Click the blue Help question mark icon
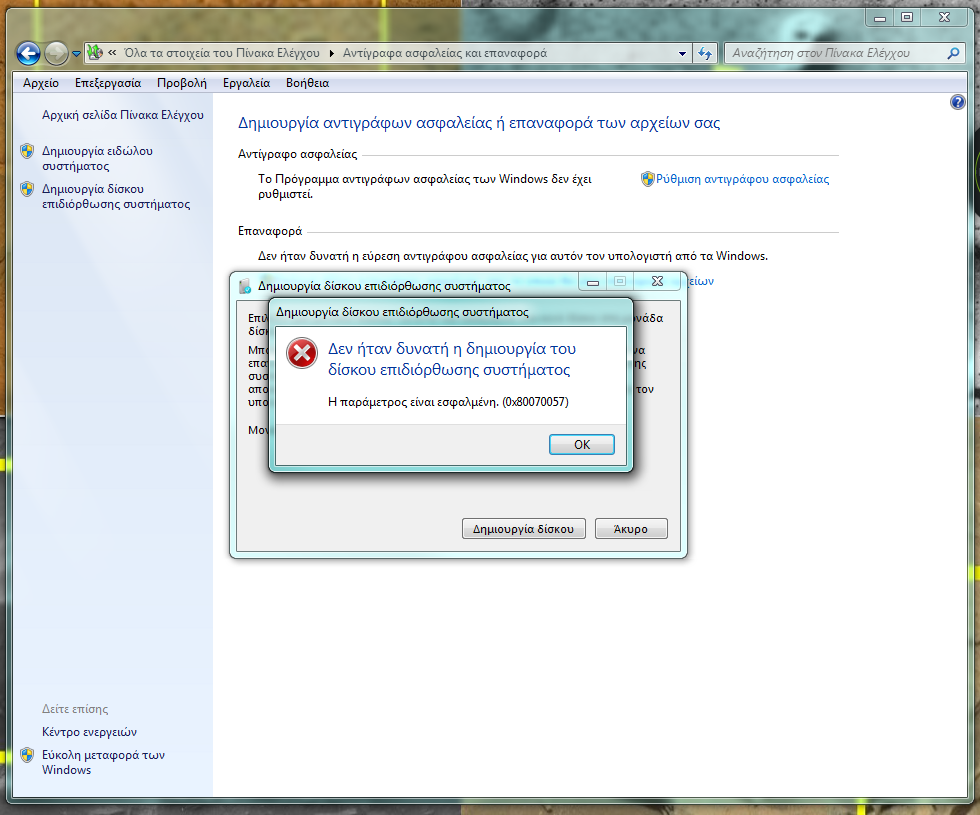Image resolution: width=980 pixels, height=815 pixels. pos(957,102)
